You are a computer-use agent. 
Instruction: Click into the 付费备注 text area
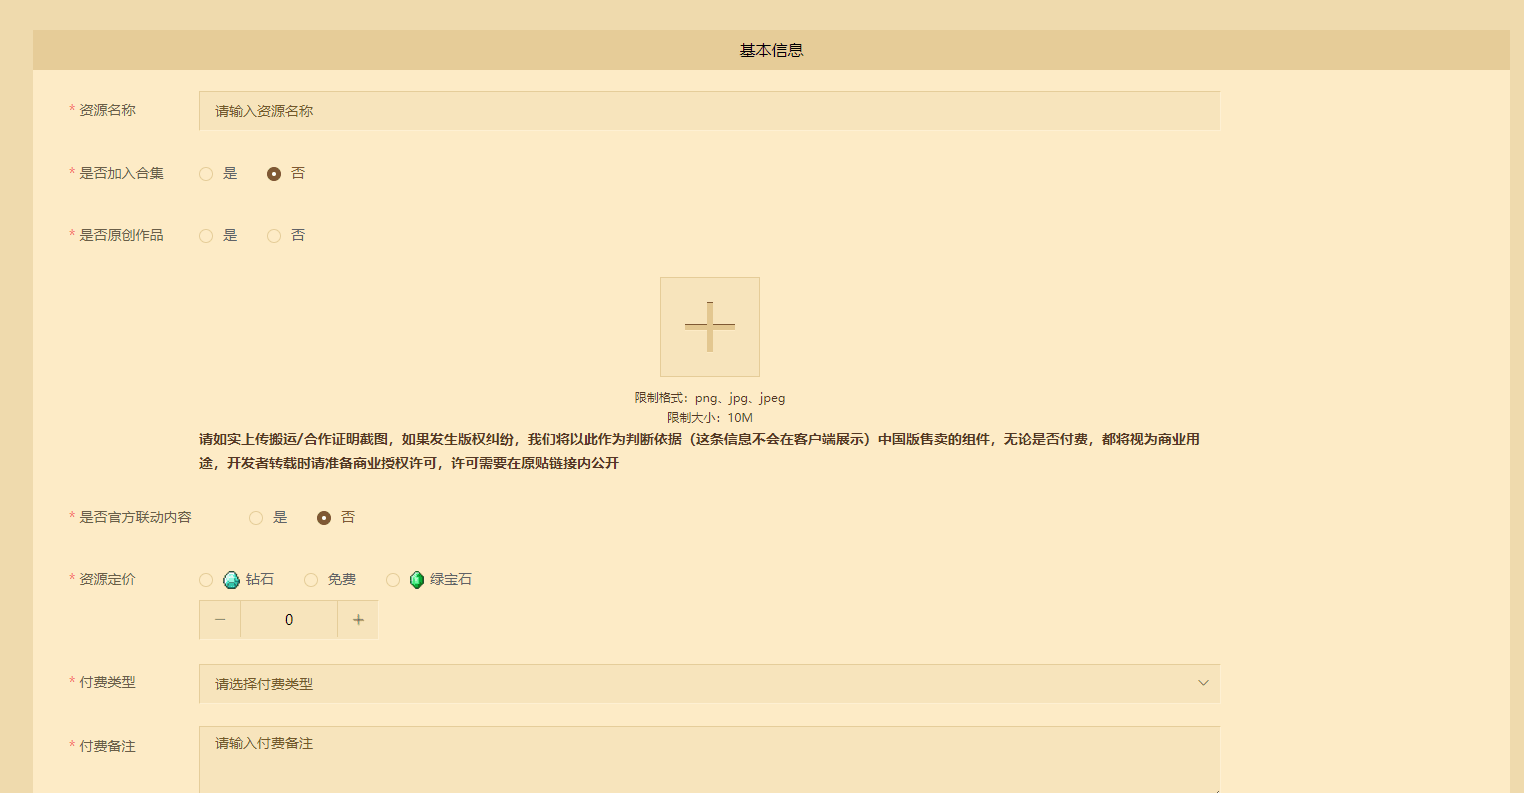pyautogui.click(x=708, y=760)
